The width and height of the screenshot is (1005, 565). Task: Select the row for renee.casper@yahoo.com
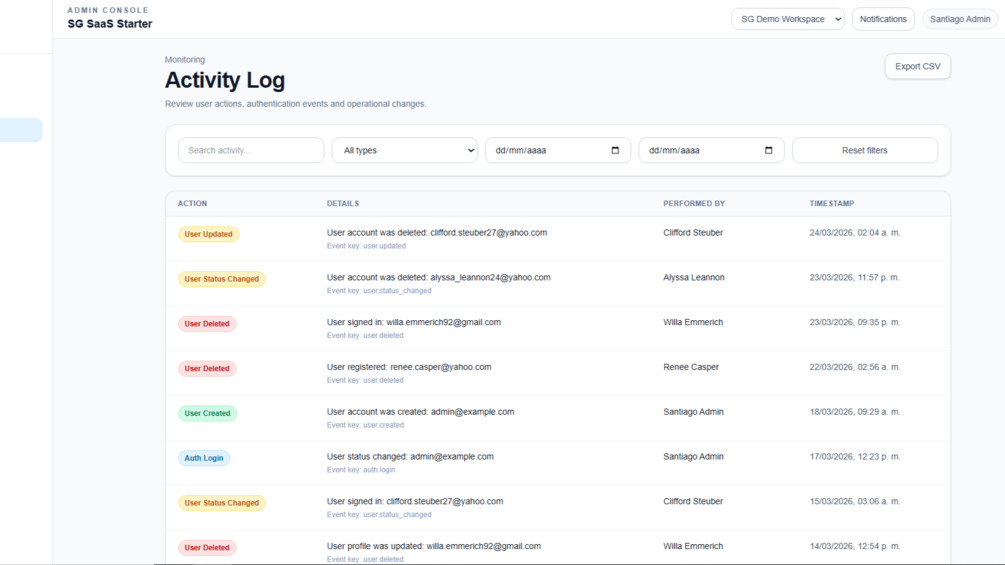(x=558, y=373)
